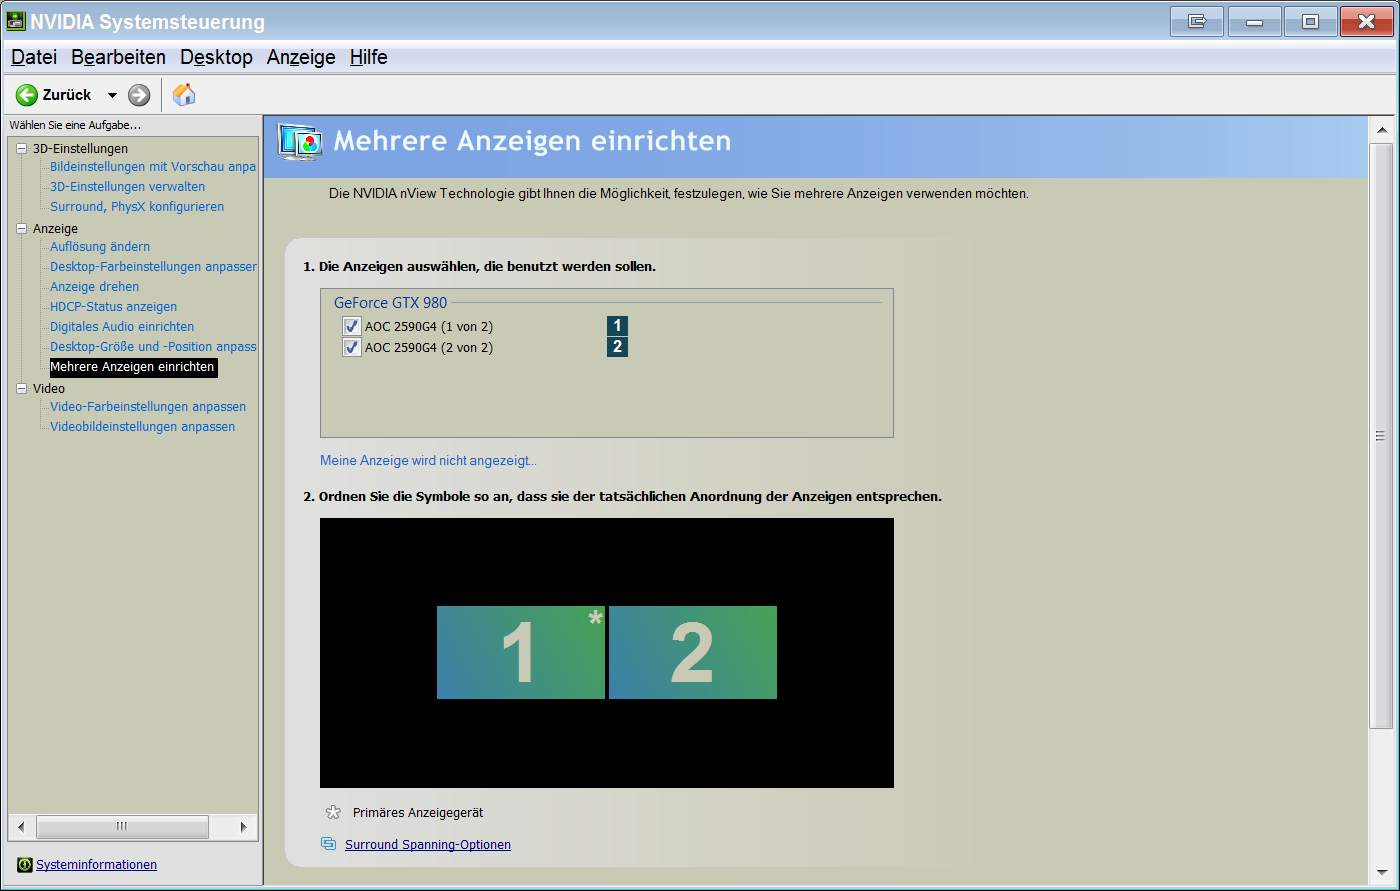Select Desktop-Größe und -Position anpassen
This screenshot has width=1400, height=891.
tap(153, 347)
